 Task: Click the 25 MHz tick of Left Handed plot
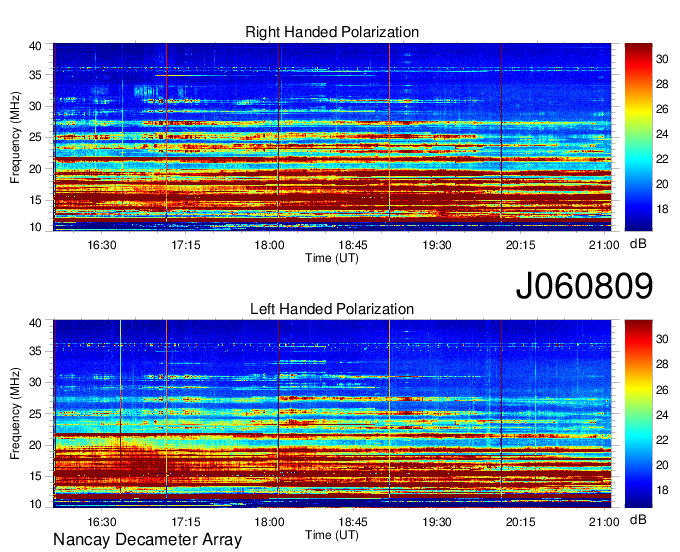pos(36,414)
